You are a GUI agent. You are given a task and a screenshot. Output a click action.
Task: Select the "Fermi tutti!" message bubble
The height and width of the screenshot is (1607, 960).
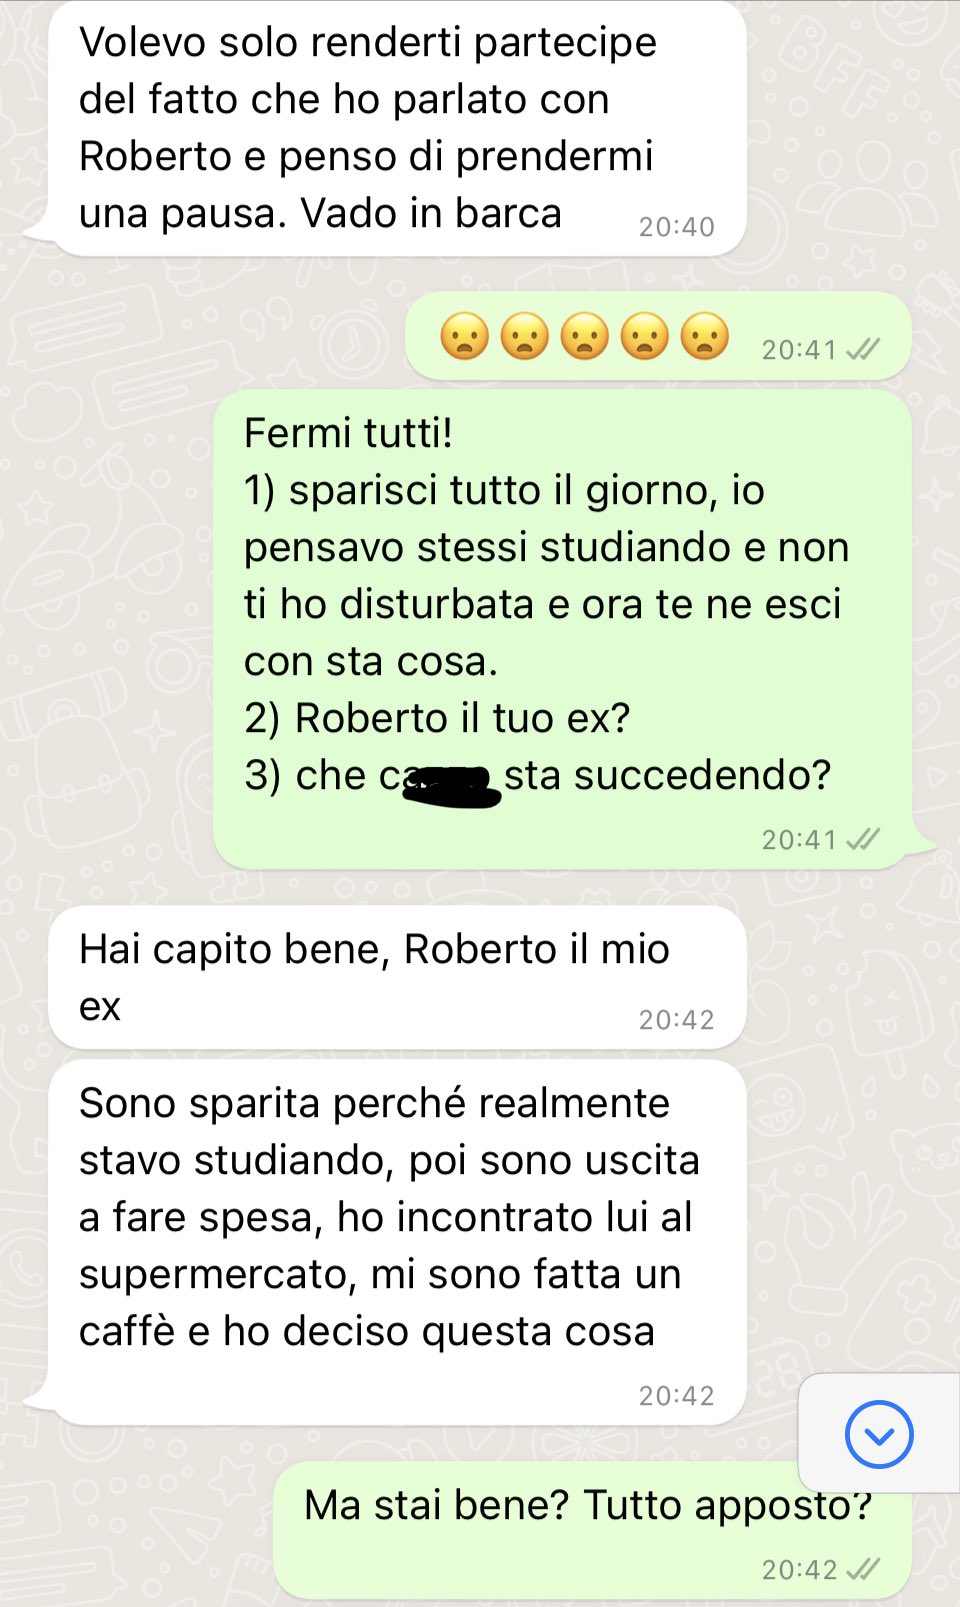(562, 629)
